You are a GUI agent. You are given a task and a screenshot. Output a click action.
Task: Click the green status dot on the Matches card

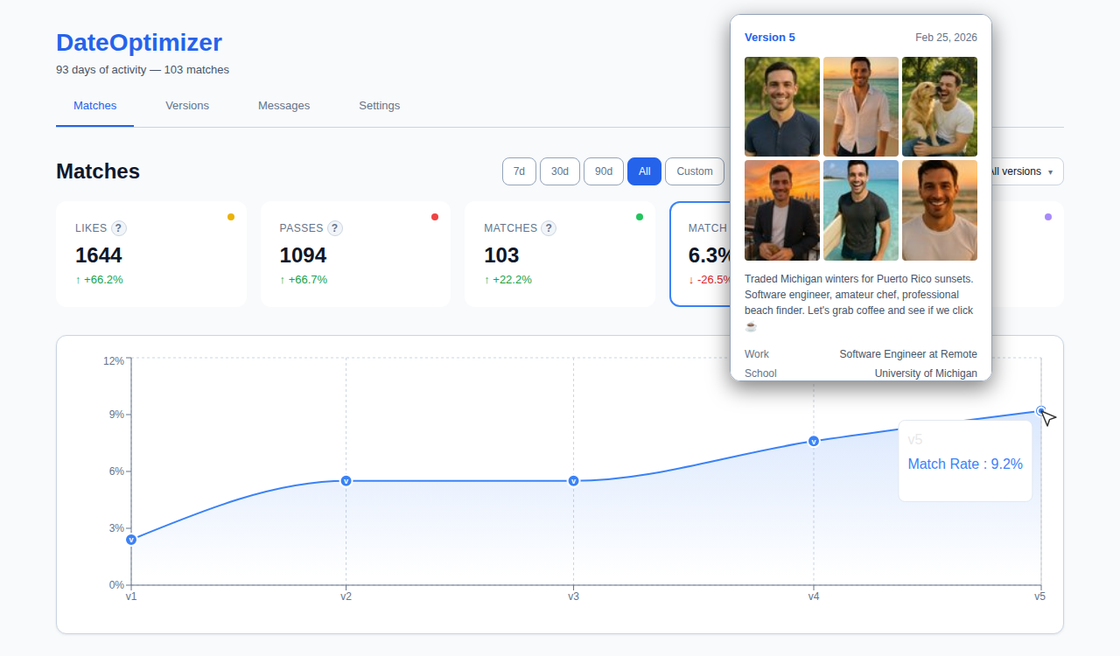(x=638, y=215)
